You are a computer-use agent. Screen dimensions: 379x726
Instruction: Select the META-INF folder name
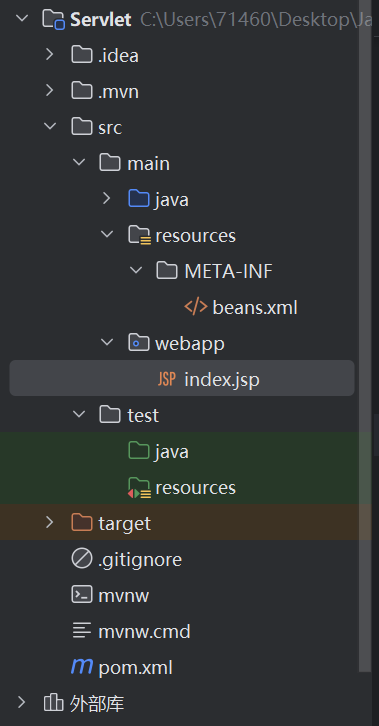229,271
